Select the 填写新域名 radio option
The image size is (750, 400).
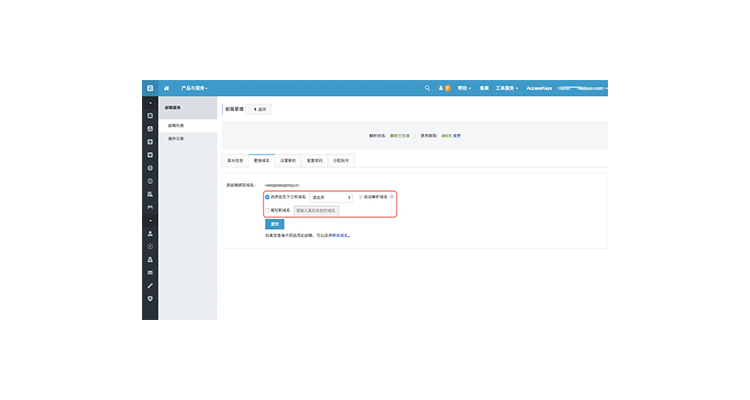[267, 211]
